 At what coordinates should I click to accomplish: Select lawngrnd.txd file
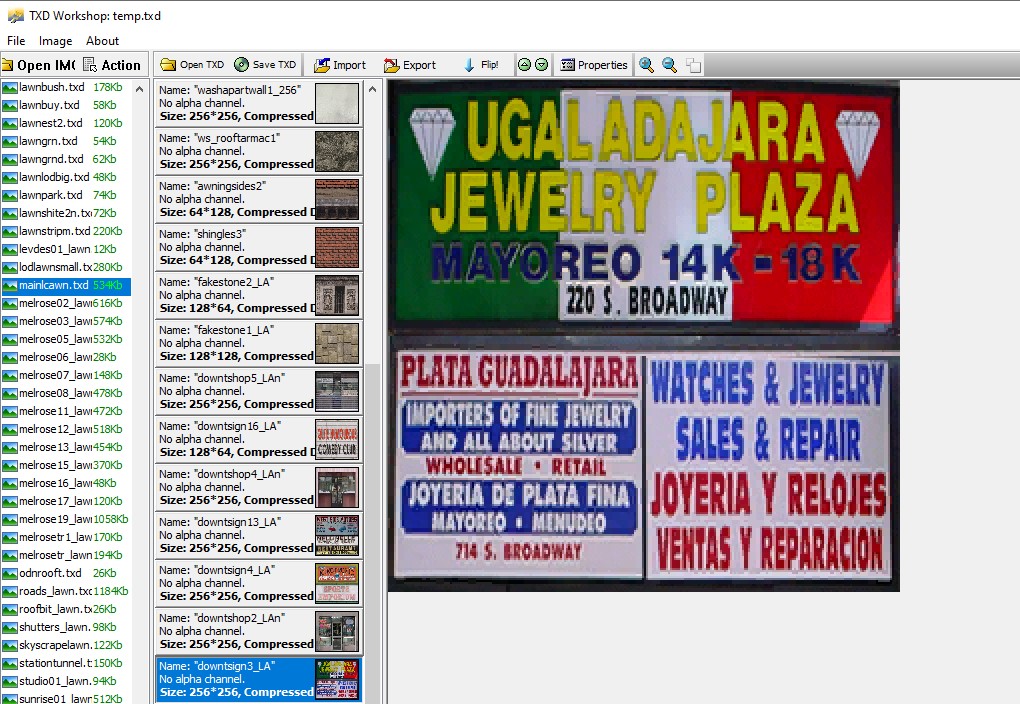66,159
